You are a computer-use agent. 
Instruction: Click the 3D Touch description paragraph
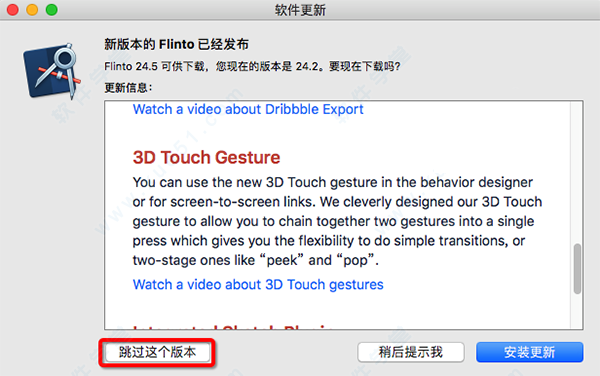tap(337, 221)
